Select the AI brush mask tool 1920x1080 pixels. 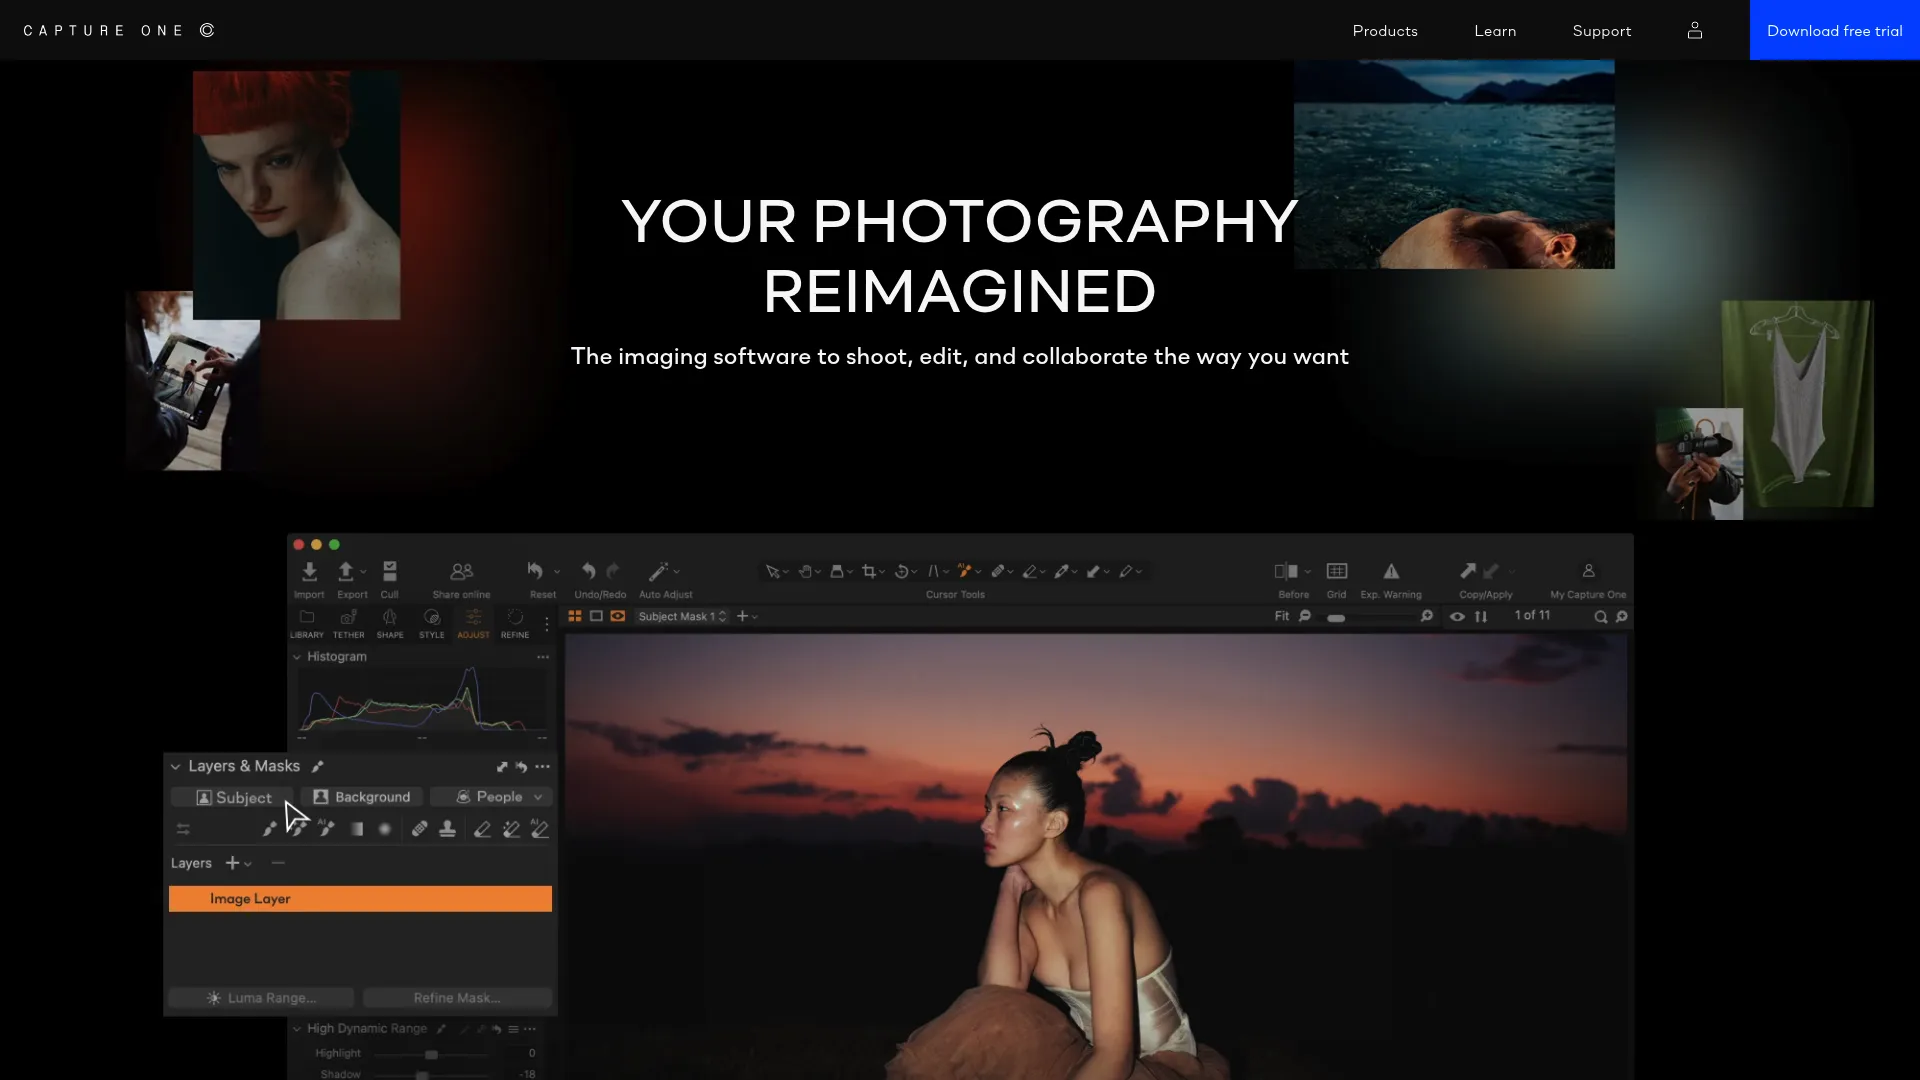pos(326,828)
